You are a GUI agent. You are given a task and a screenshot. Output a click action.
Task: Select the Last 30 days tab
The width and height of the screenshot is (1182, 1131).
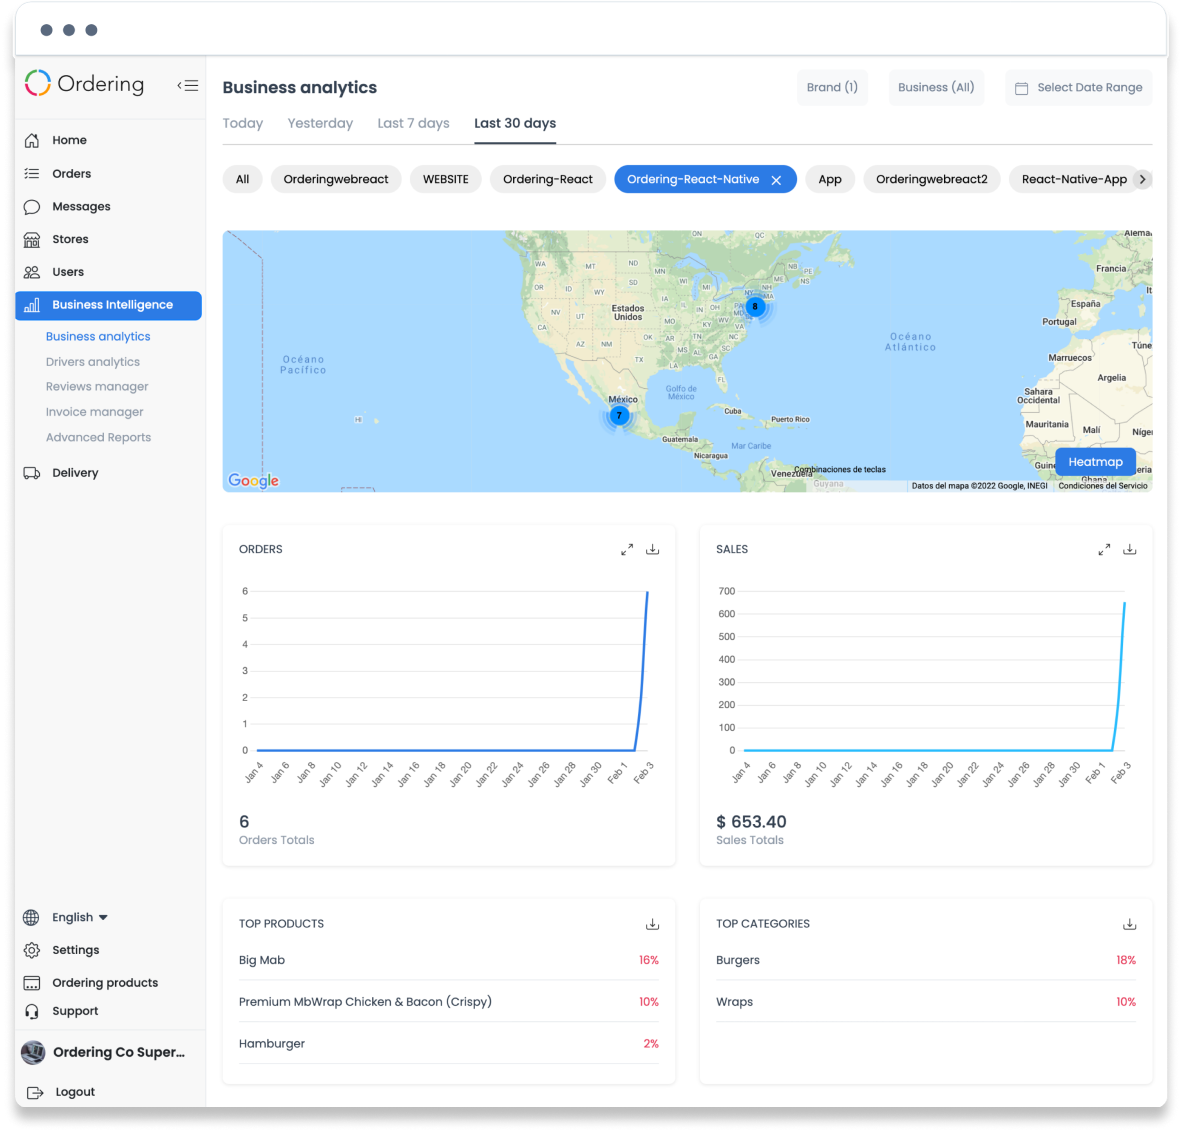(515, 124)
